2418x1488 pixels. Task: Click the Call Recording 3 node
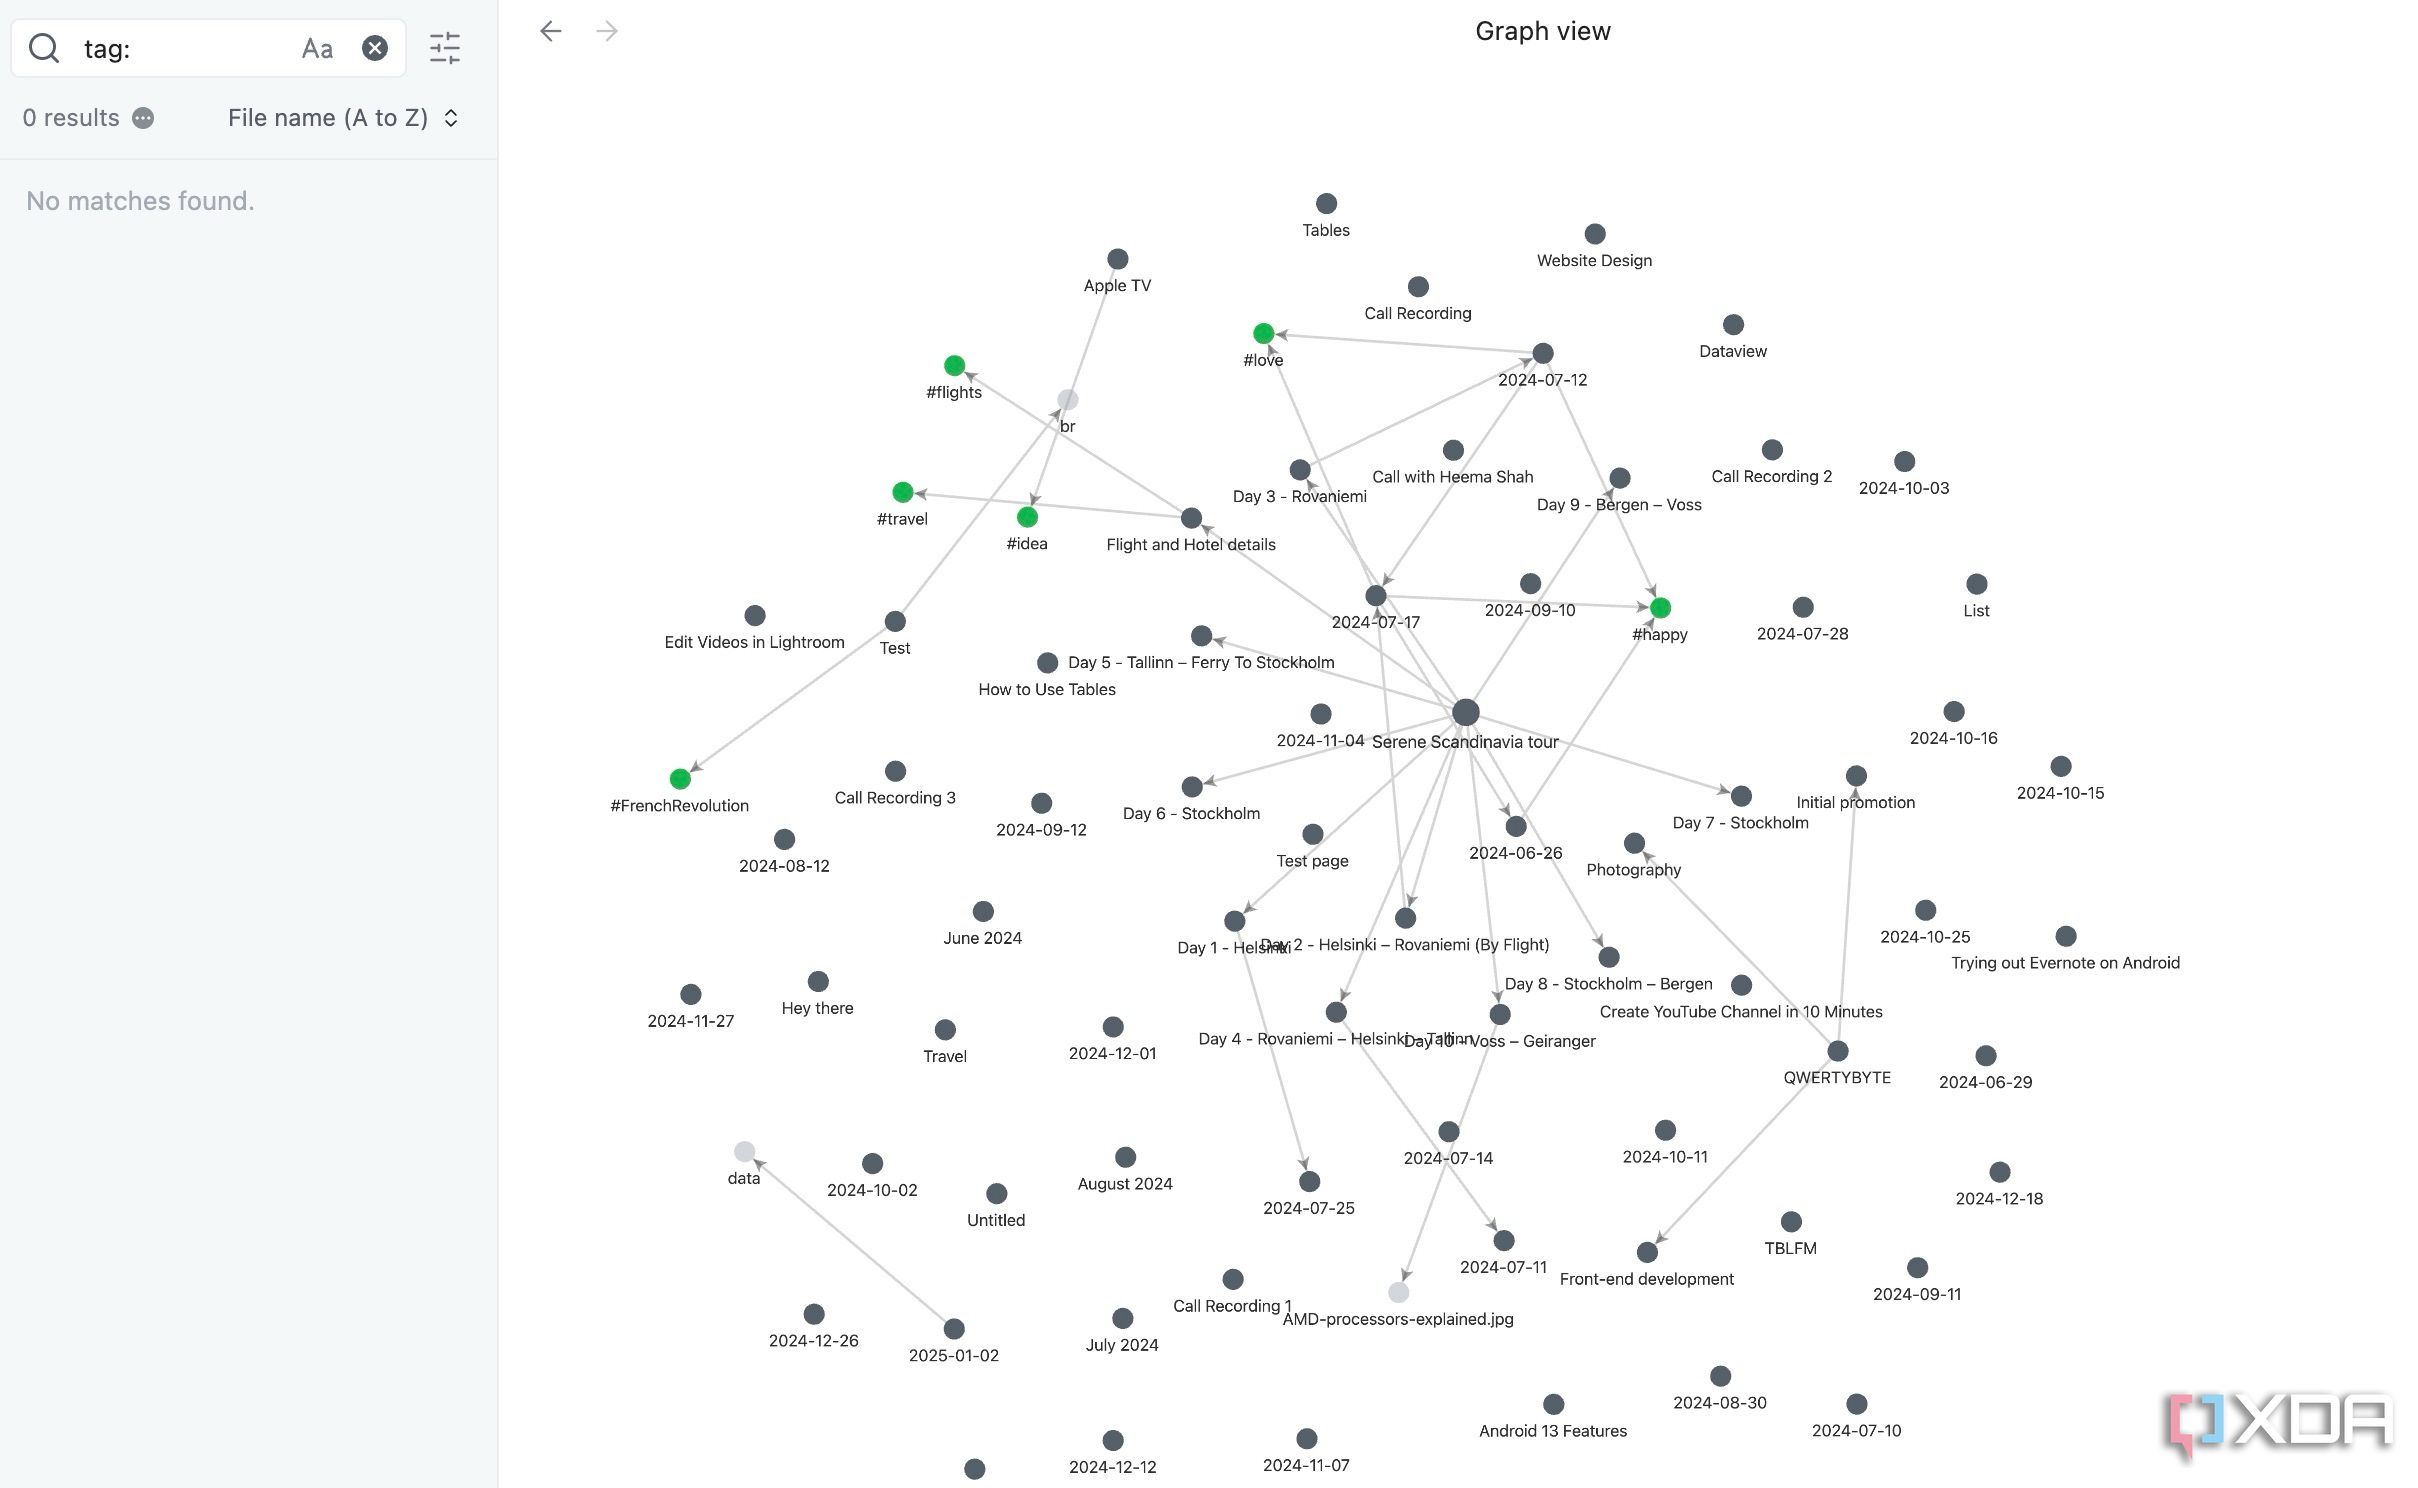pos(895,771)
